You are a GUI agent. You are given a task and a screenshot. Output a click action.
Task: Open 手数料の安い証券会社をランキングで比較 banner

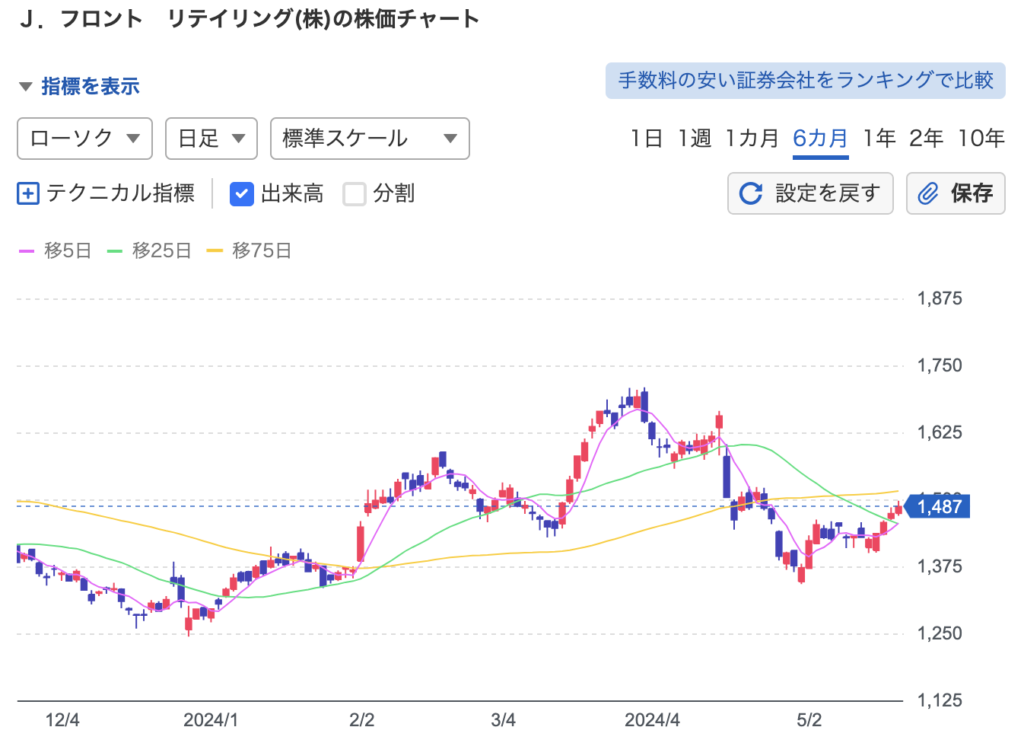[x=805, y=81]
